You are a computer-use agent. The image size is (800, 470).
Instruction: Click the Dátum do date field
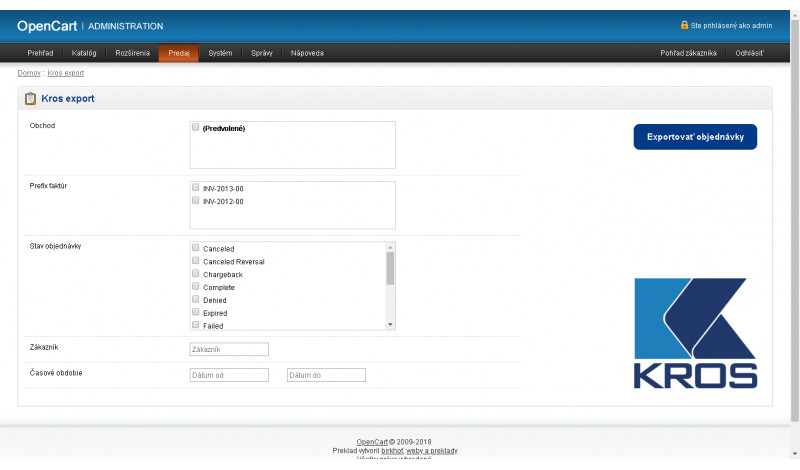[x=327, y=375]
